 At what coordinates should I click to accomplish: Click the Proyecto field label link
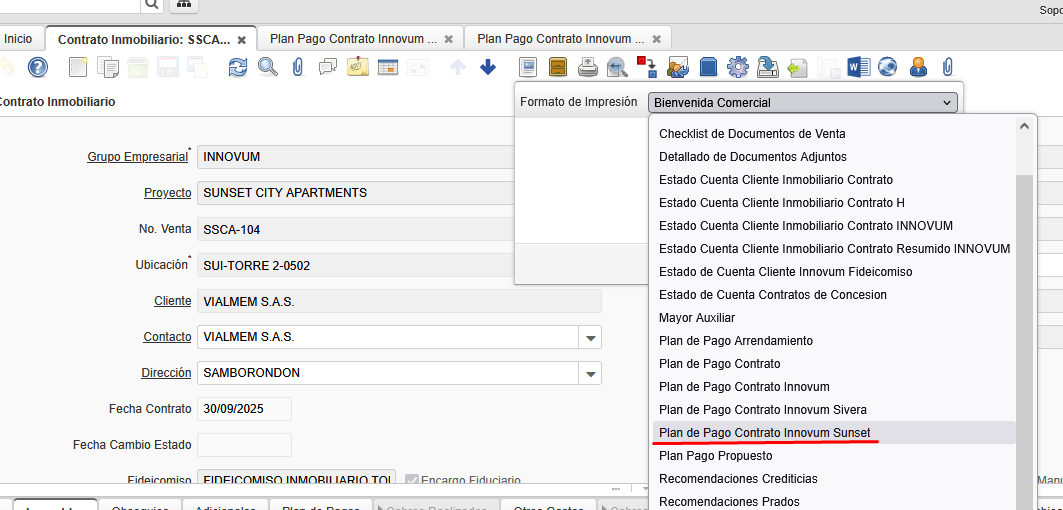tap(167, 193)
